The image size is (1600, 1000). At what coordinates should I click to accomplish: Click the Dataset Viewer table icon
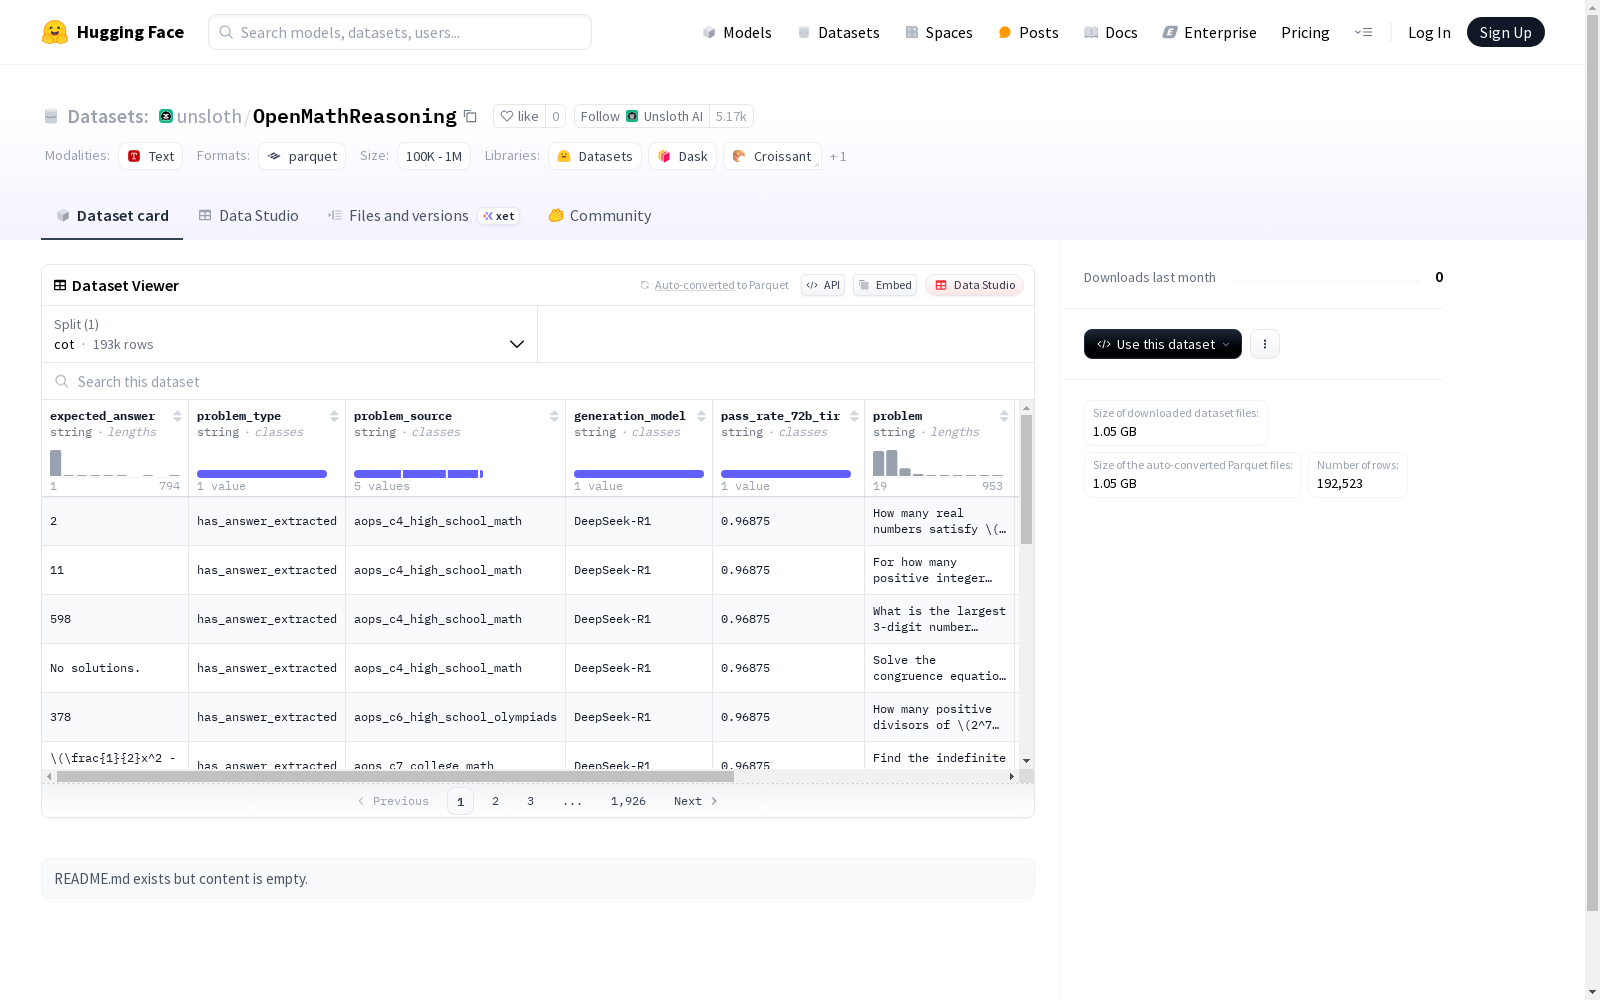tap(60, 285)
